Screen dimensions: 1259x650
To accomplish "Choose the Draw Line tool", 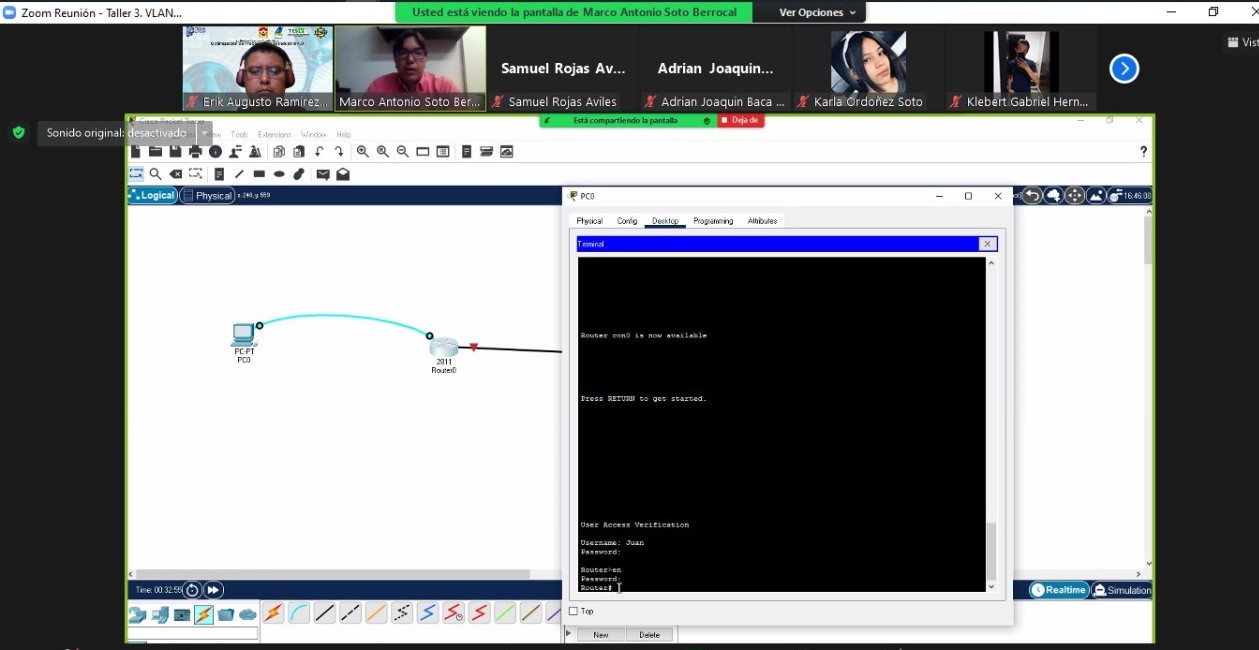I will click(239, 174).
